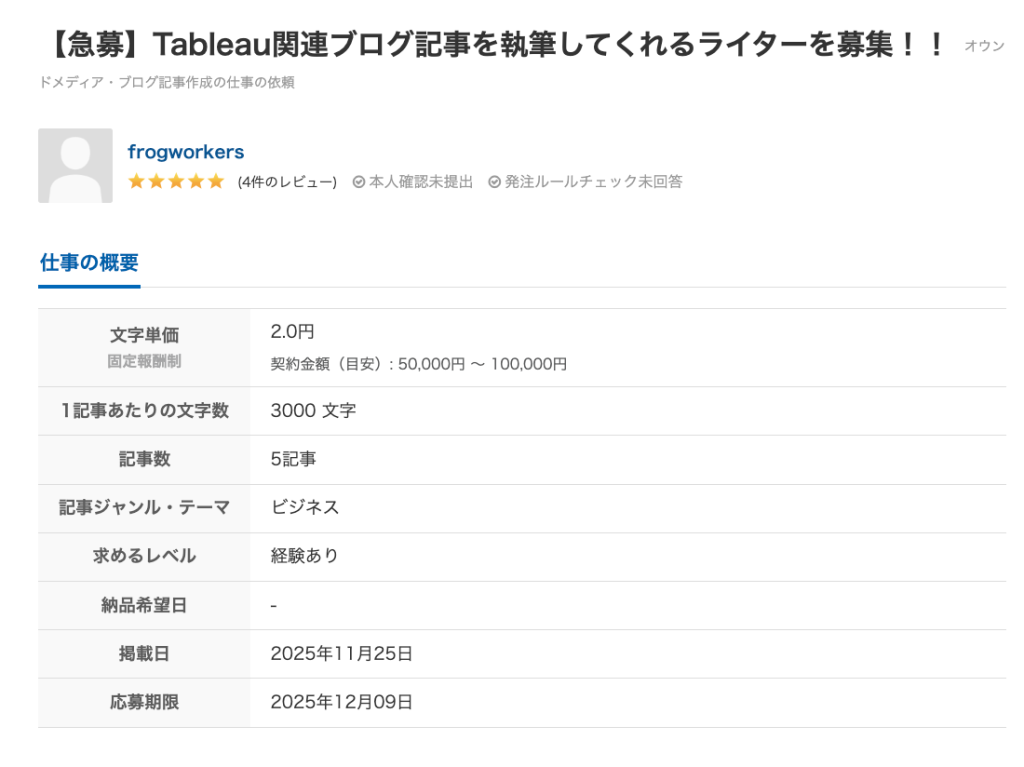Click the 納品希望日 row header
This screenshot has width=1024, height=767.
pyautogui.click(x=144, y=605)
